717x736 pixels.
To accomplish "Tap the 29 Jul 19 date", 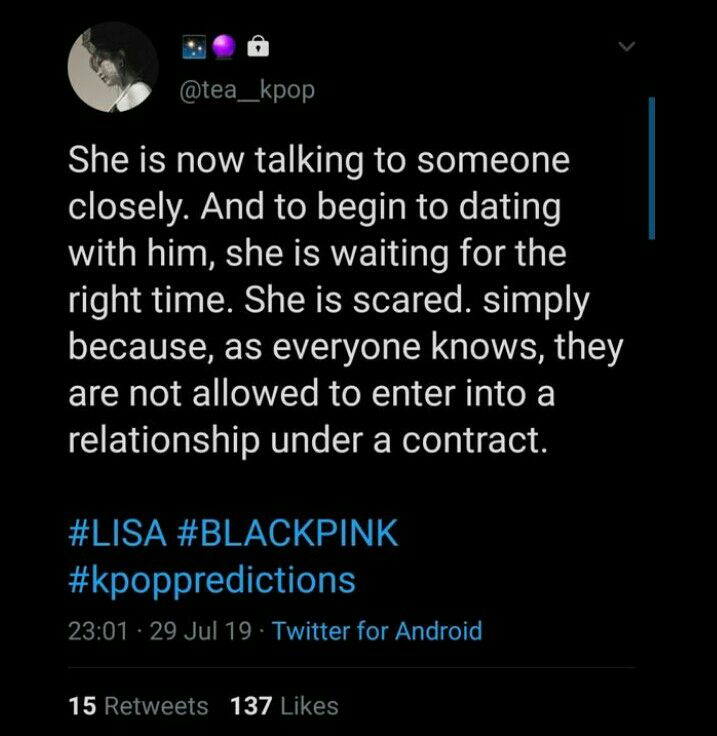I will [201, 631].
